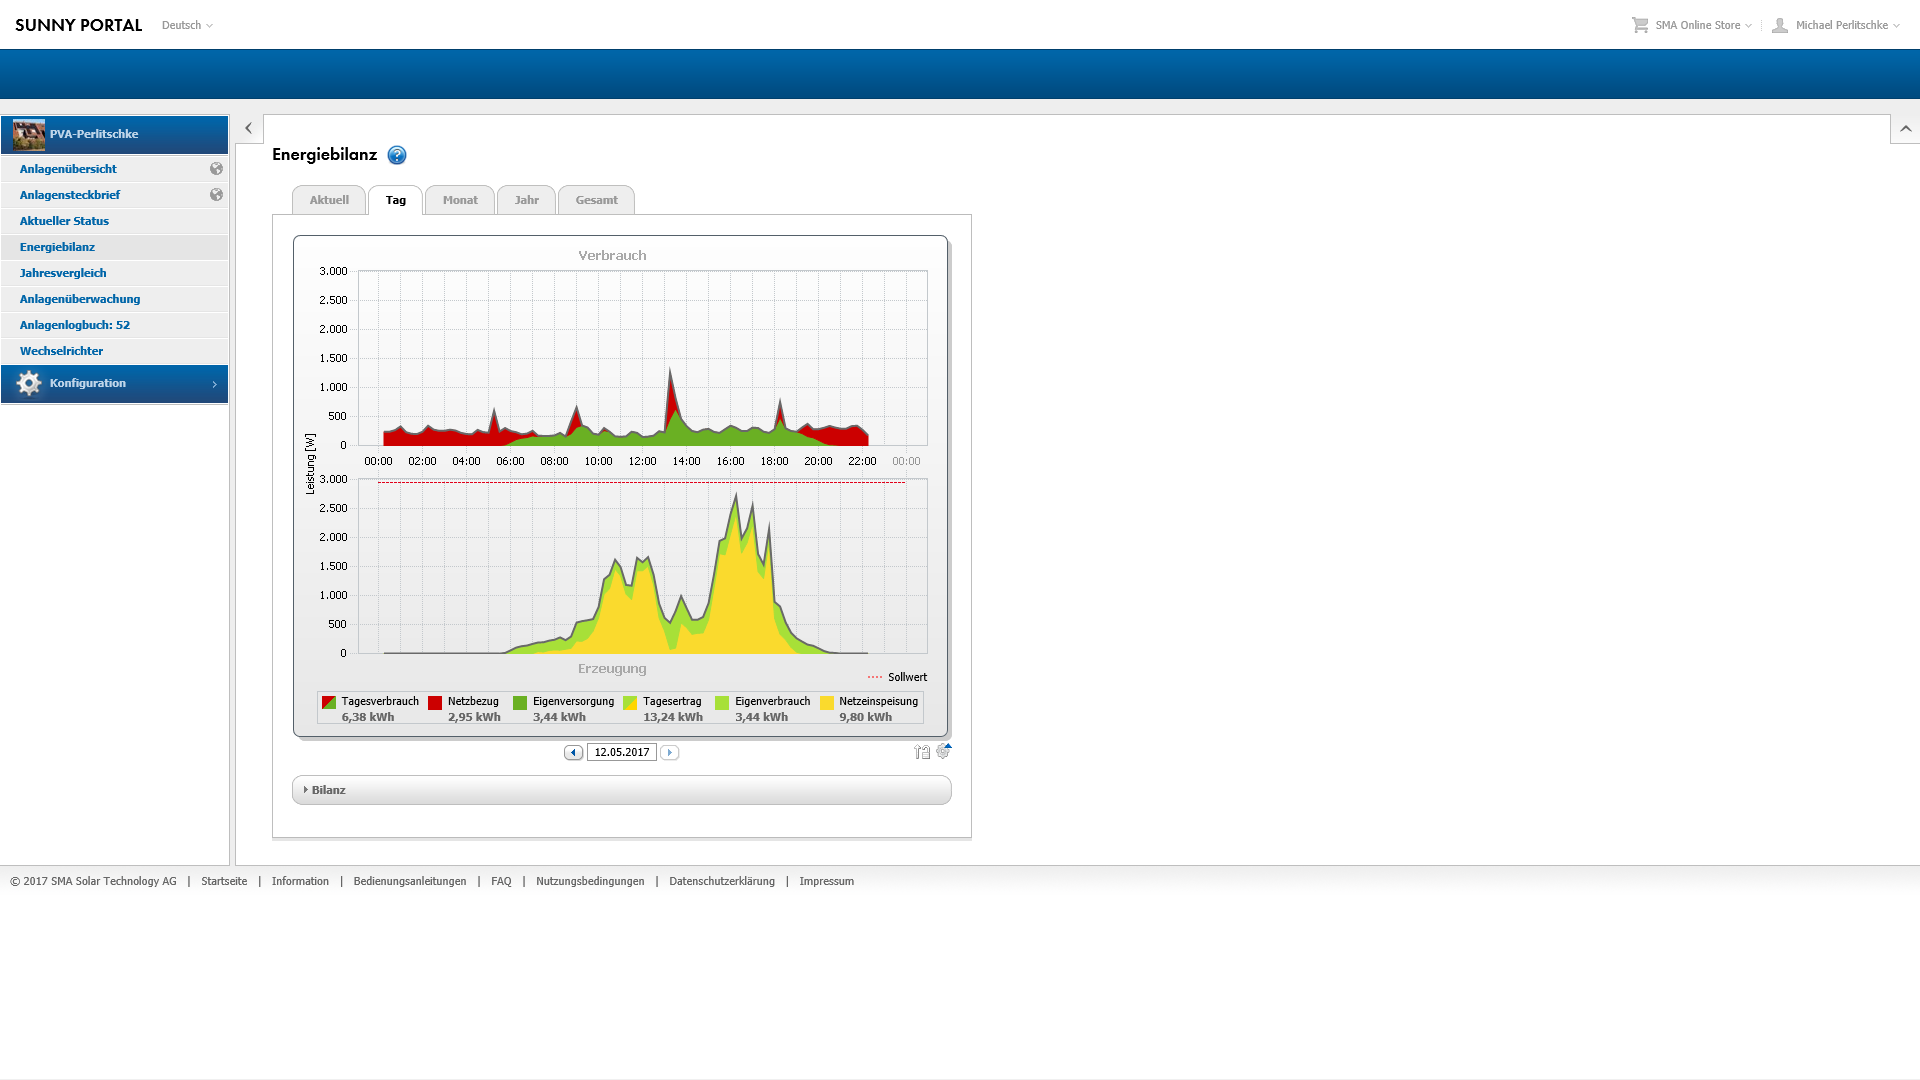Viewport: 1920px width, 1080px height.
Task: Open Michael Perlitschke user menu
Action: (1837, 25)
